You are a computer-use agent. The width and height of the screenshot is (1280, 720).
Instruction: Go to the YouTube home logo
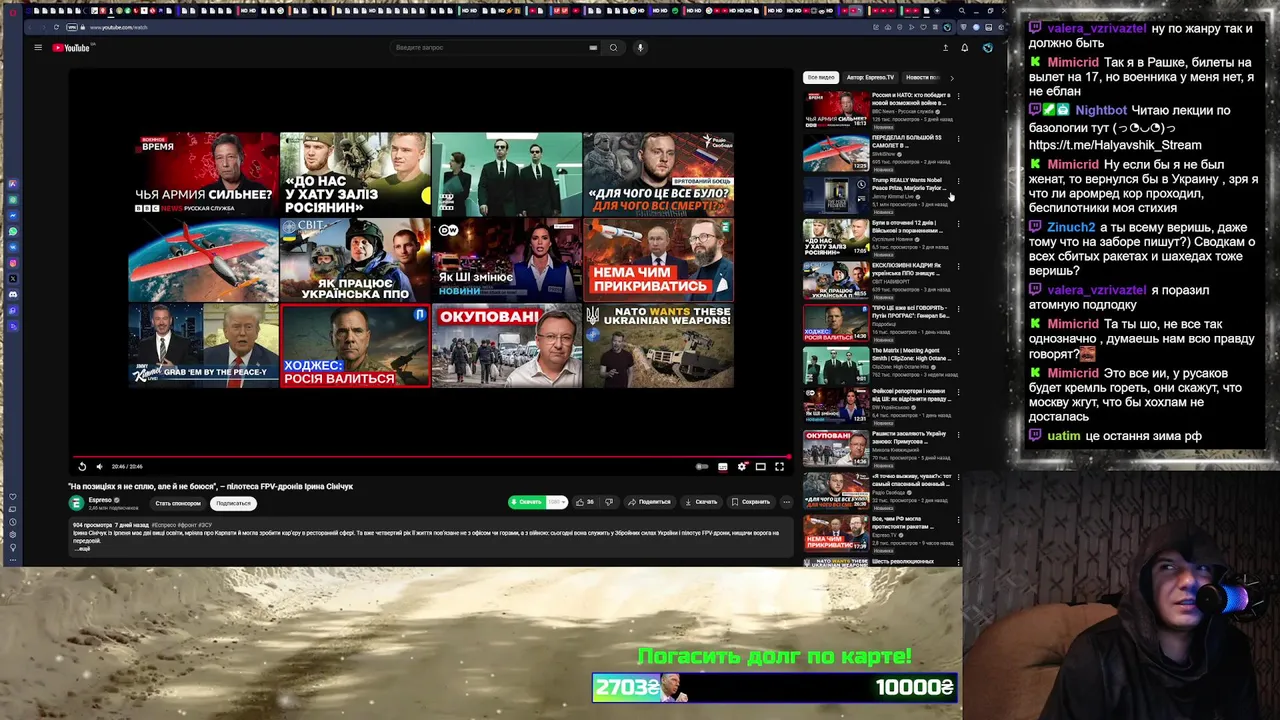coord(71,47)
